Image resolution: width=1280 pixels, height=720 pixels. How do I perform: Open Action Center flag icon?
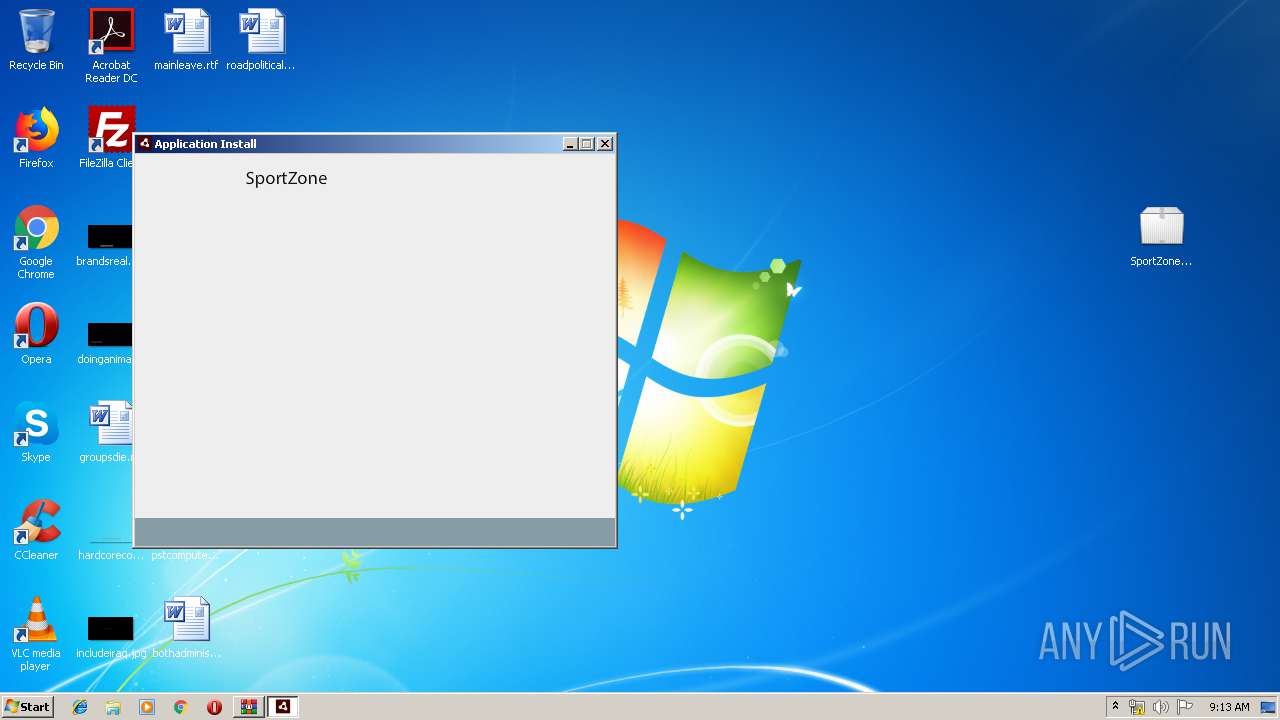coord(1185,707)
